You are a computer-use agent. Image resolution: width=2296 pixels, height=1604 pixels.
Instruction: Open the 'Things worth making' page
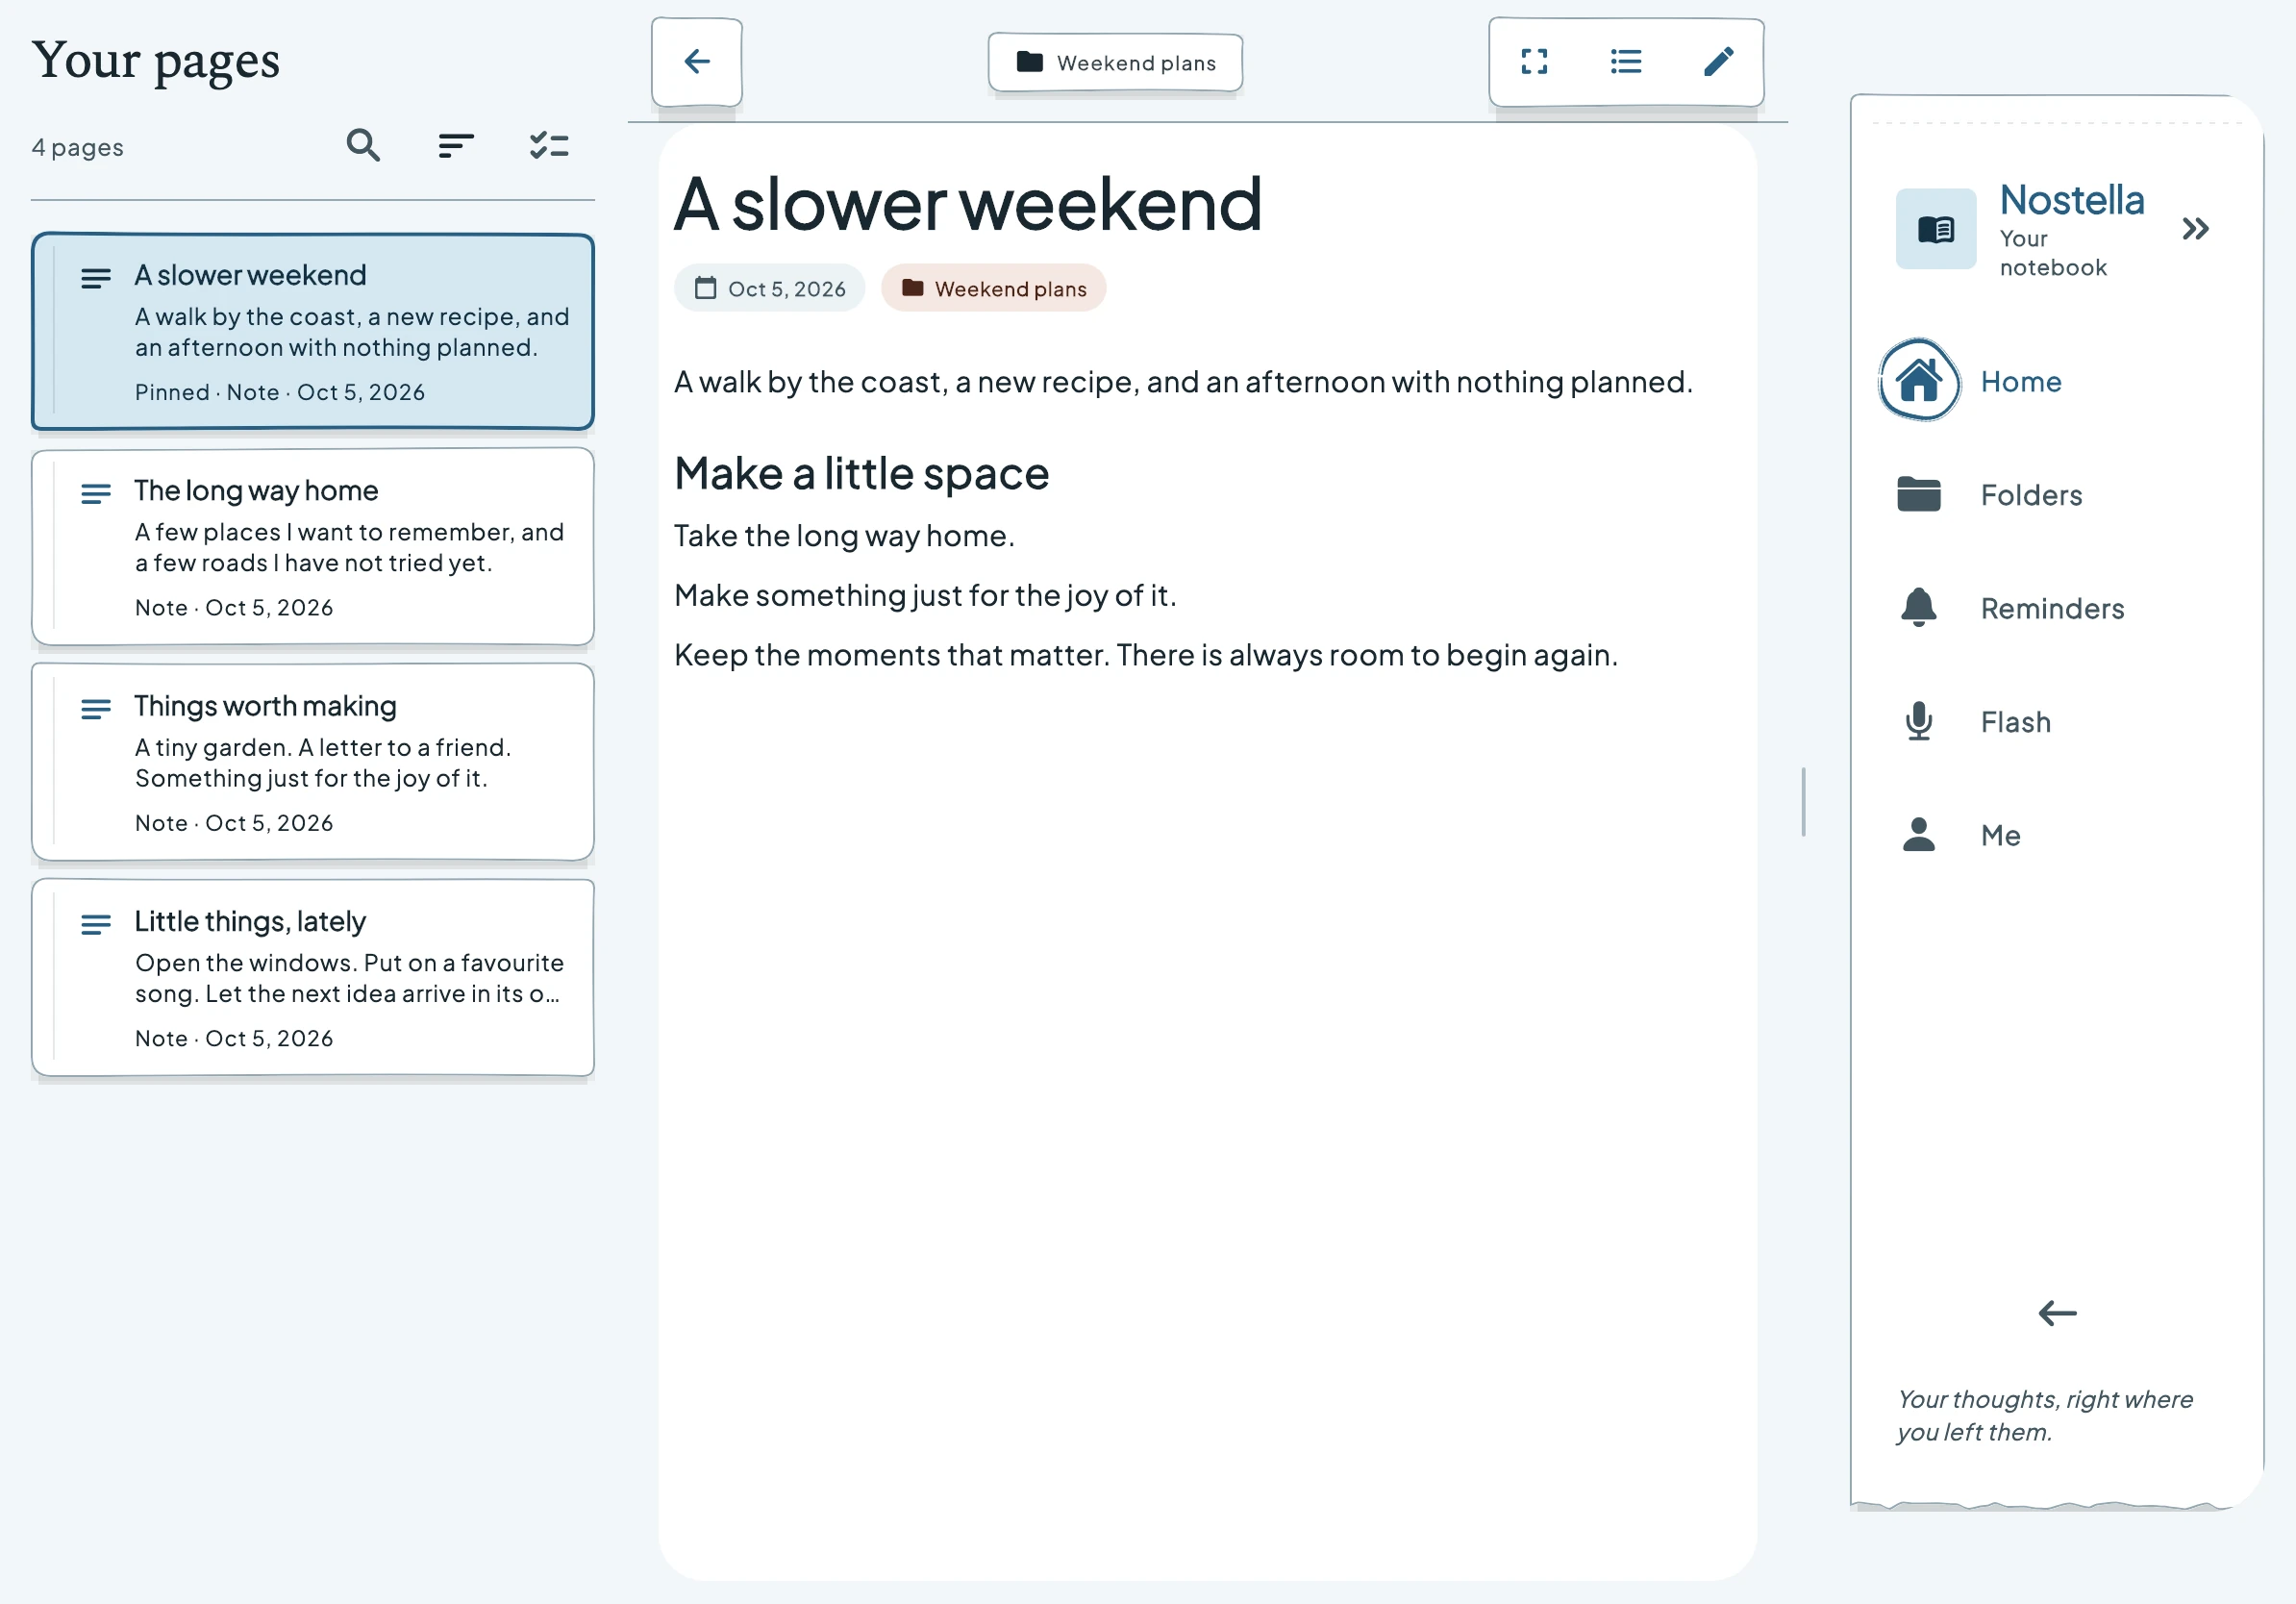(313, 762)
